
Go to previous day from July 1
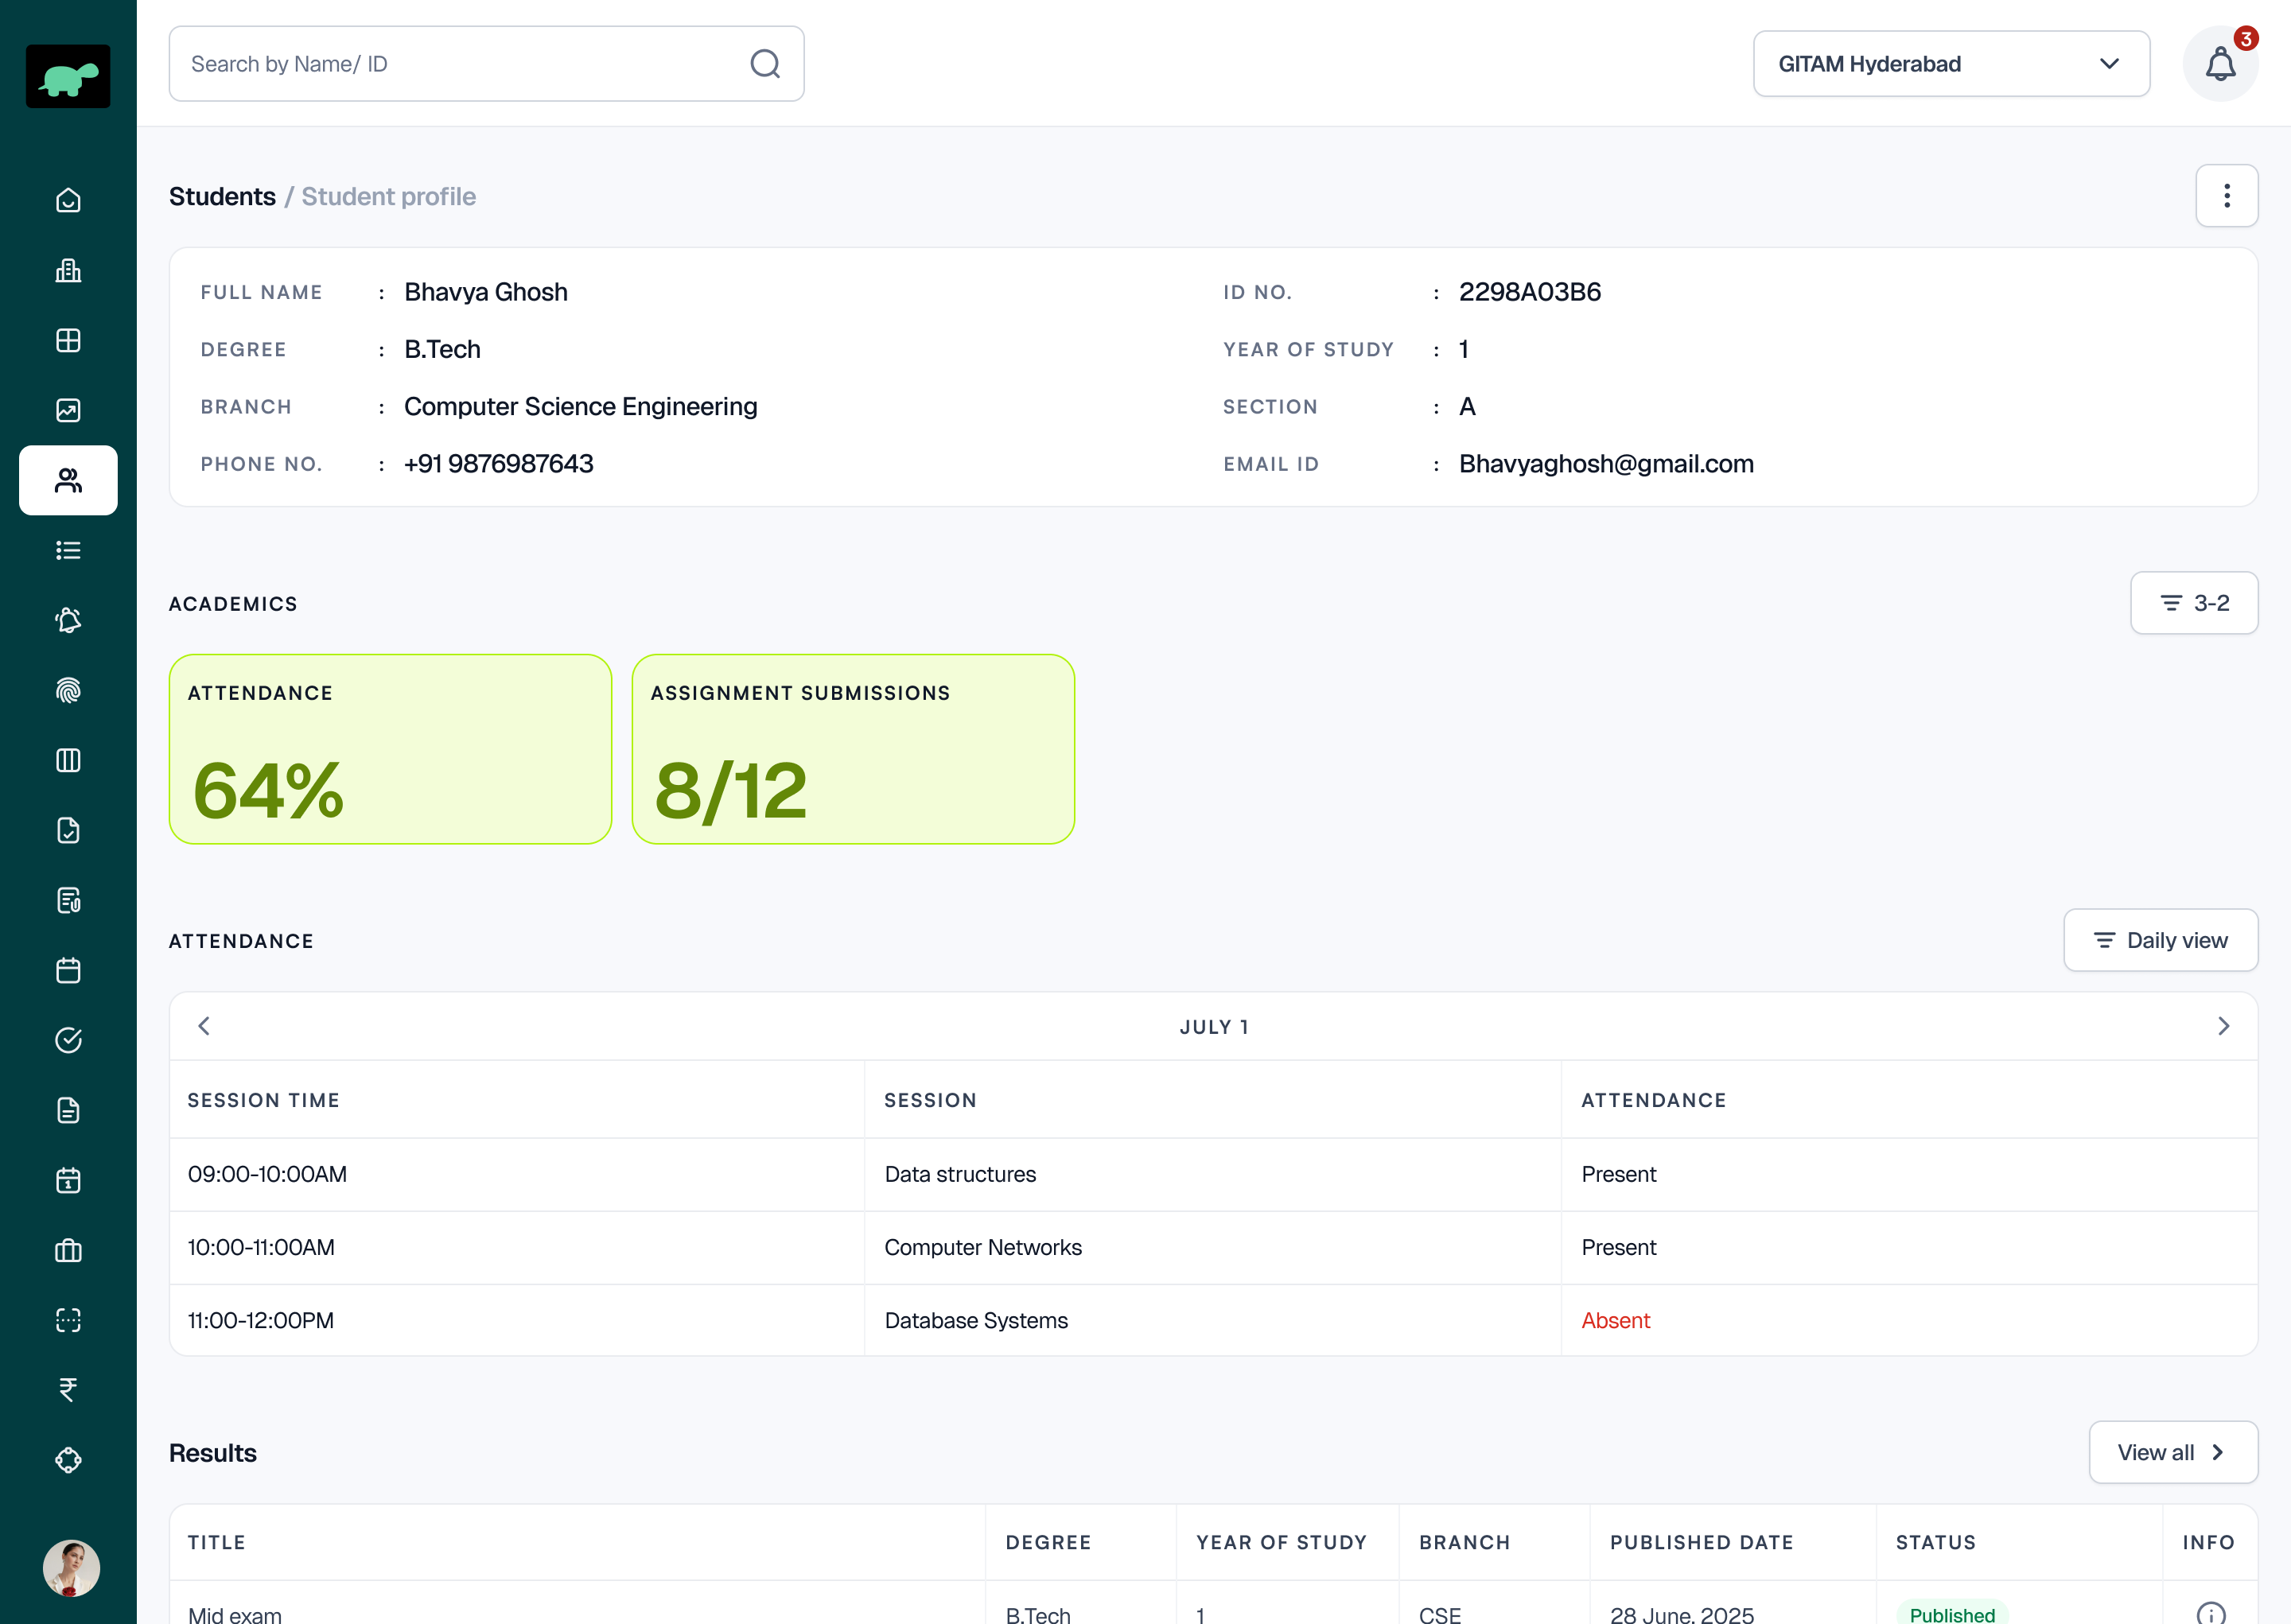click(204, 1025)
